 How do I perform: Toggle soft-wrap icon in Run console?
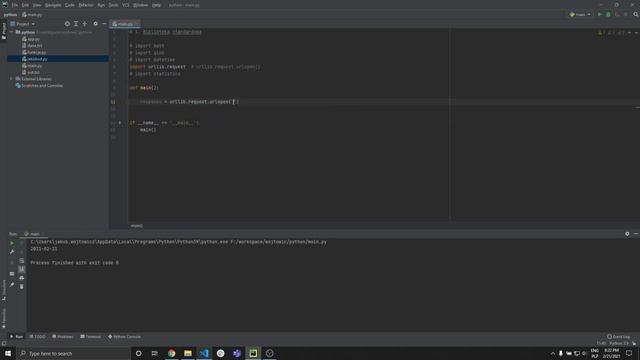(x=22, y=260)
